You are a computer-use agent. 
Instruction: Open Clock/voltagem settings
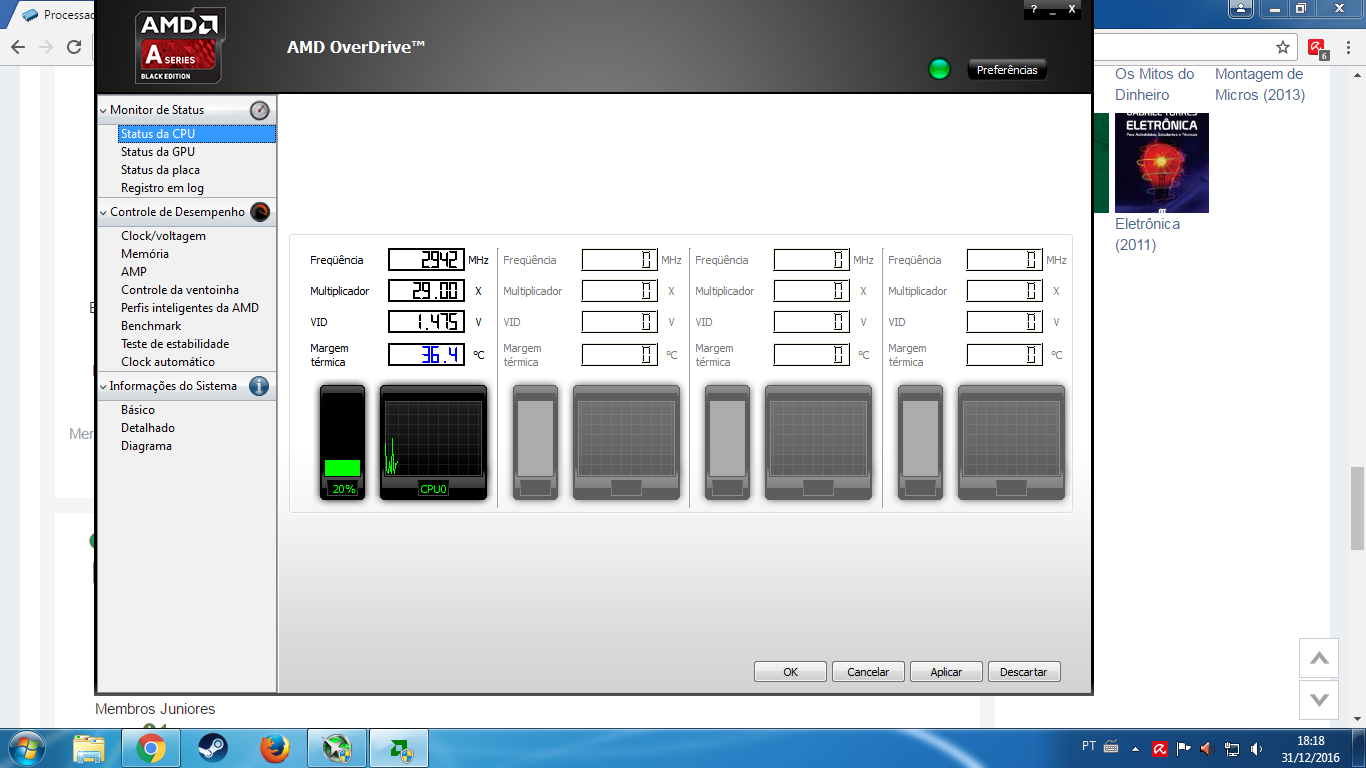click(163, 236)
